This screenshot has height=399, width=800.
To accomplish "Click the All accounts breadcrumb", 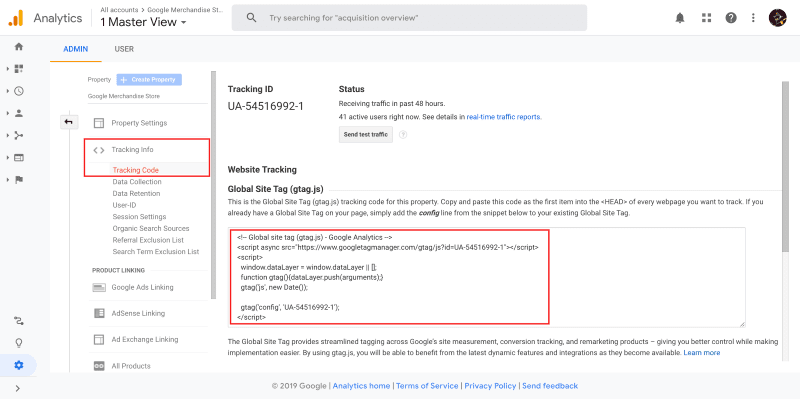I will point(119,10).
